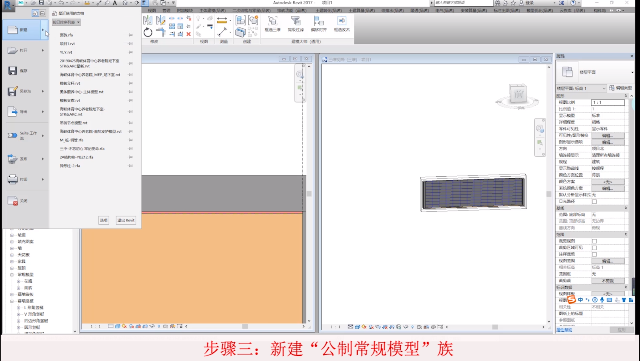This screenshot has width=640, height=361.
Task: Toggle the first checkbox in the properties Extents group
Action: pyautogui.click(x=594, y=241)
